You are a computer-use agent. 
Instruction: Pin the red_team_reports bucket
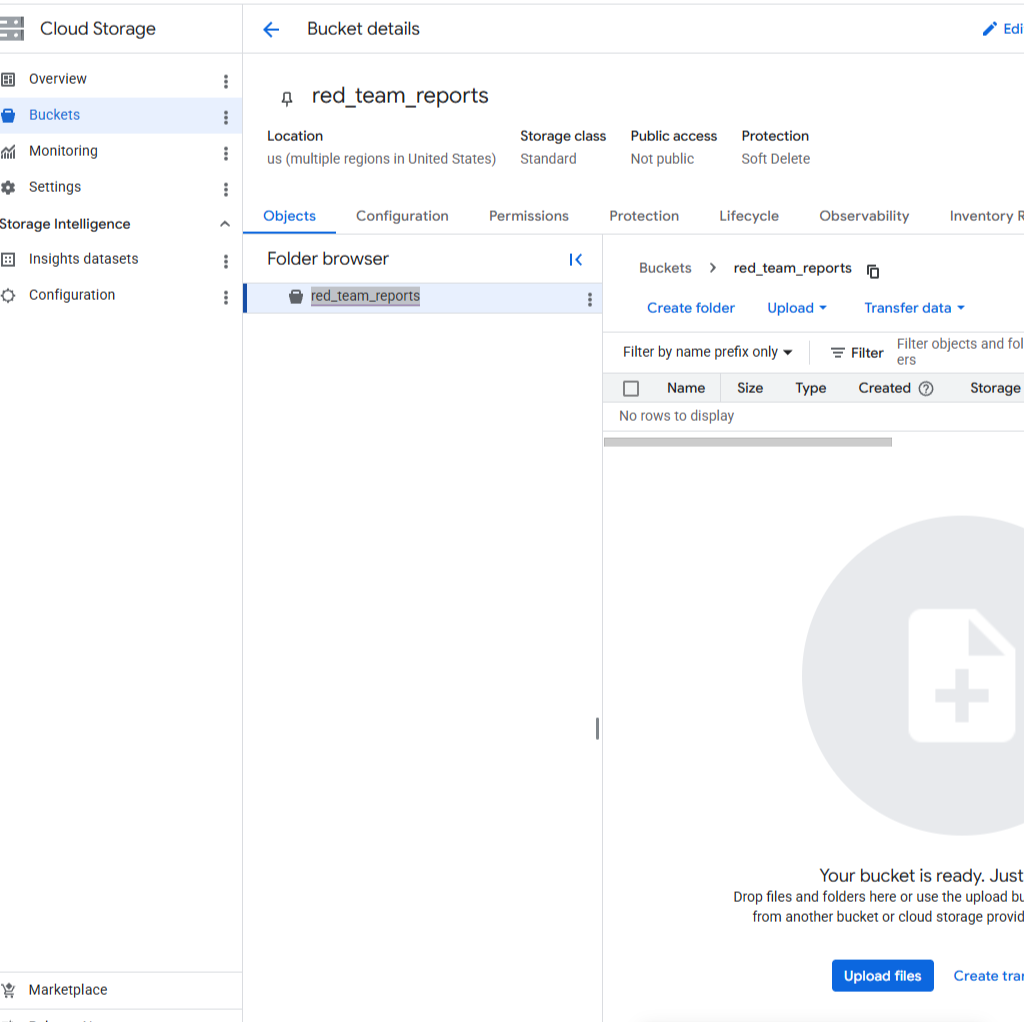tap(287, 98)
